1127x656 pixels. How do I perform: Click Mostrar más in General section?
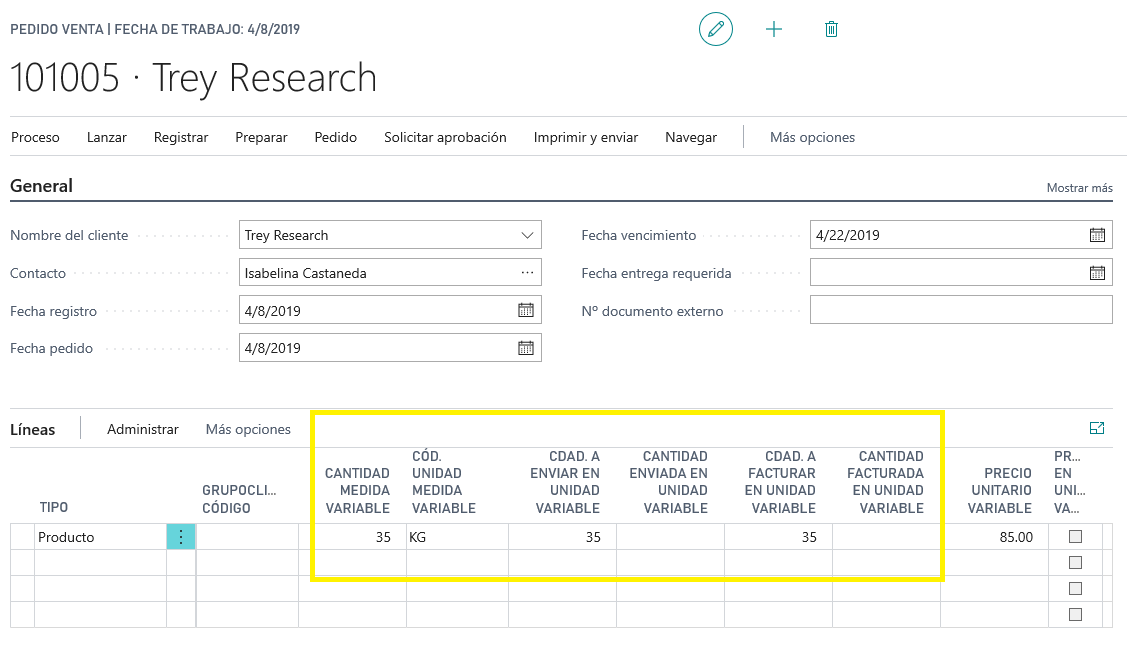pyautogui.click(x=1080, y=188)
